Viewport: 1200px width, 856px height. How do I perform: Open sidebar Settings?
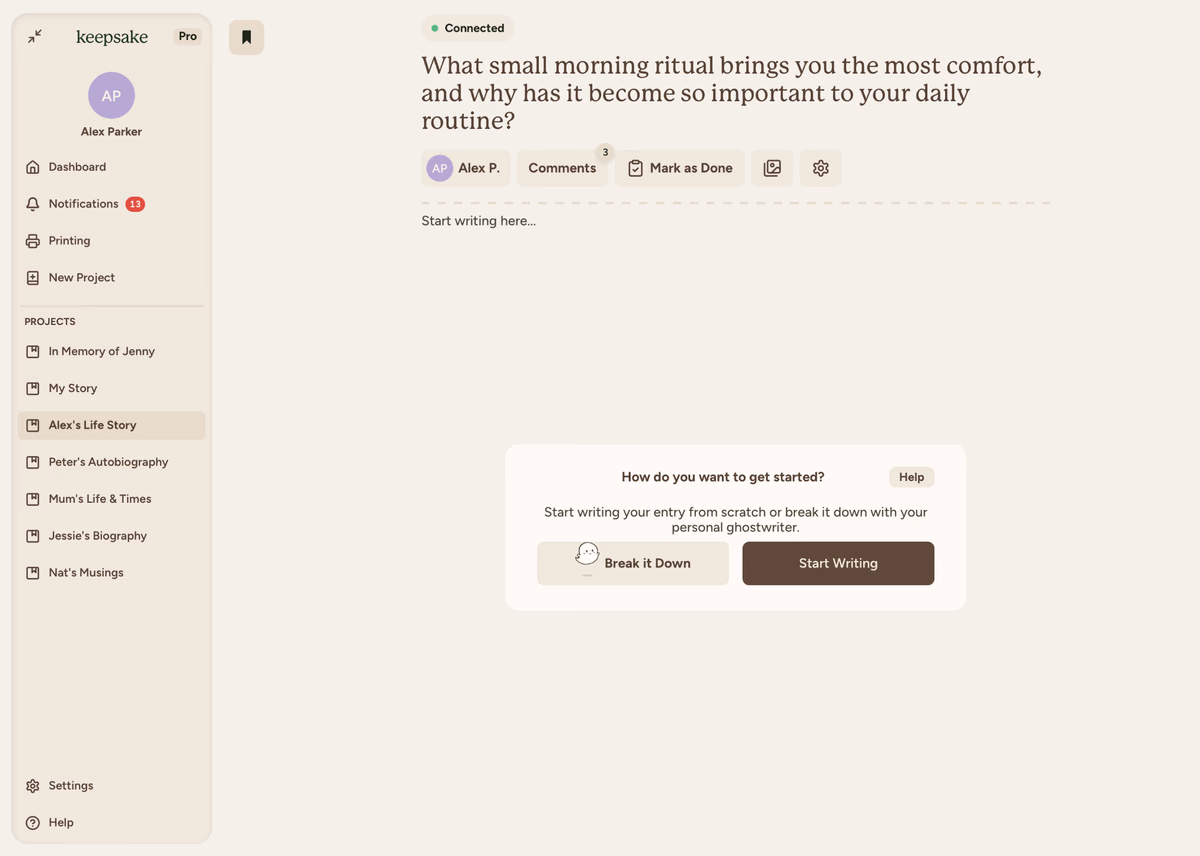(70, 786)
